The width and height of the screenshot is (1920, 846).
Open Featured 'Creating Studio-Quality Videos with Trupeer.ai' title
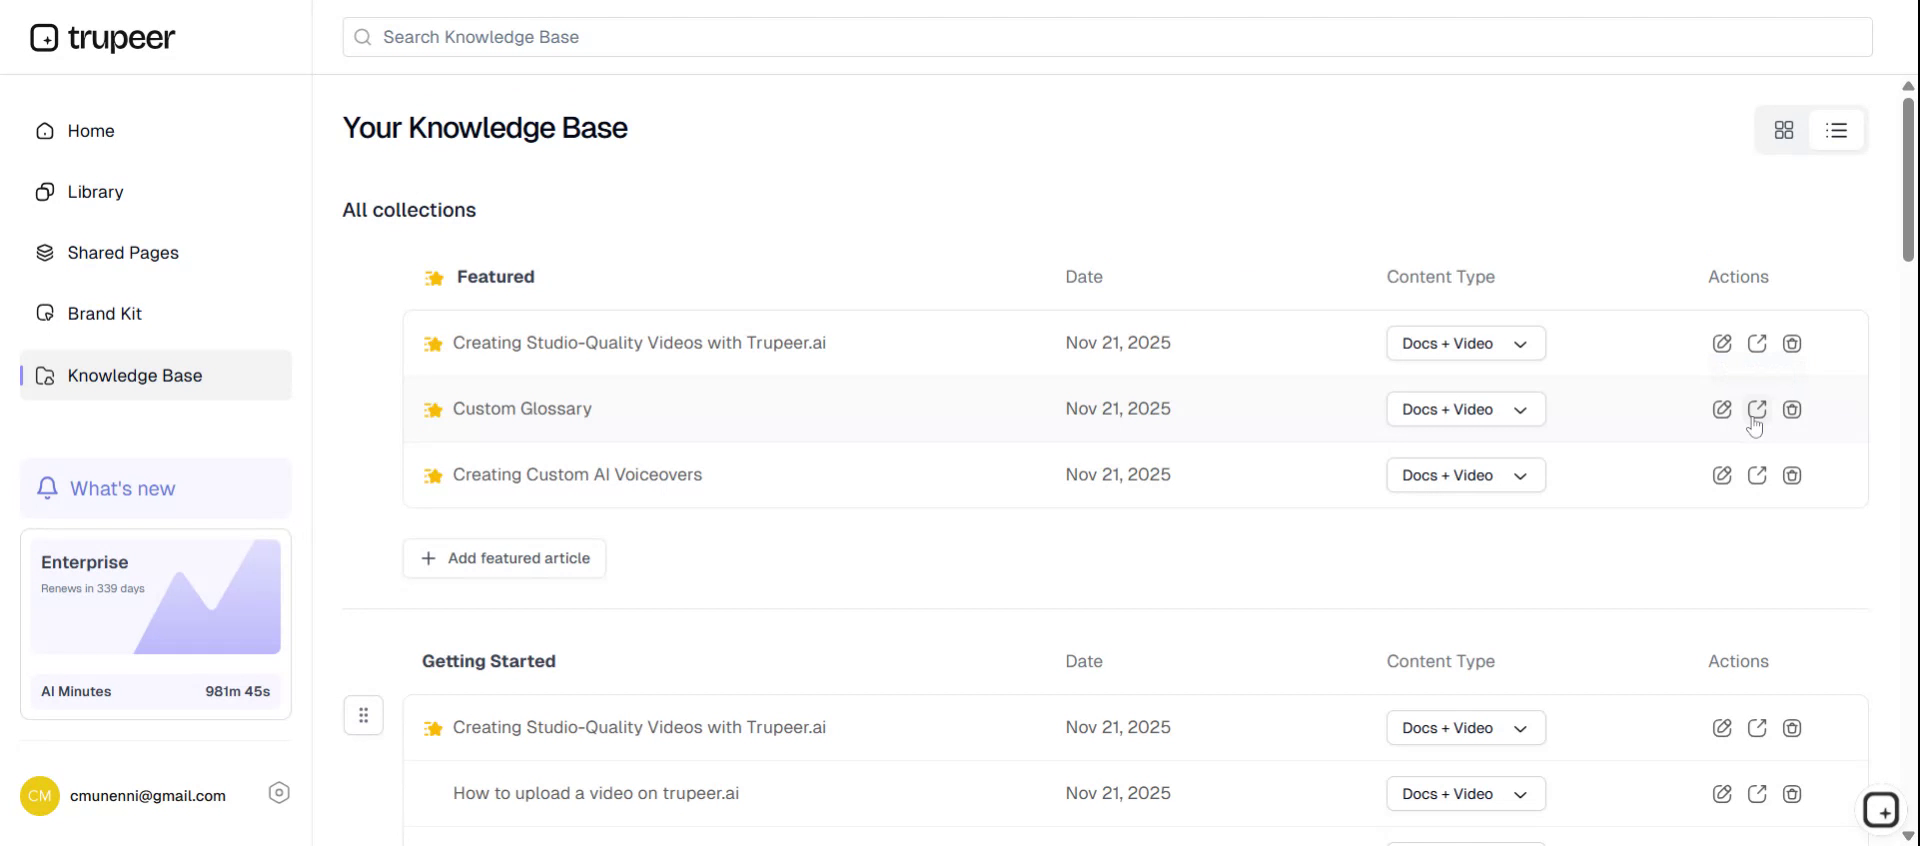(639, 343)
